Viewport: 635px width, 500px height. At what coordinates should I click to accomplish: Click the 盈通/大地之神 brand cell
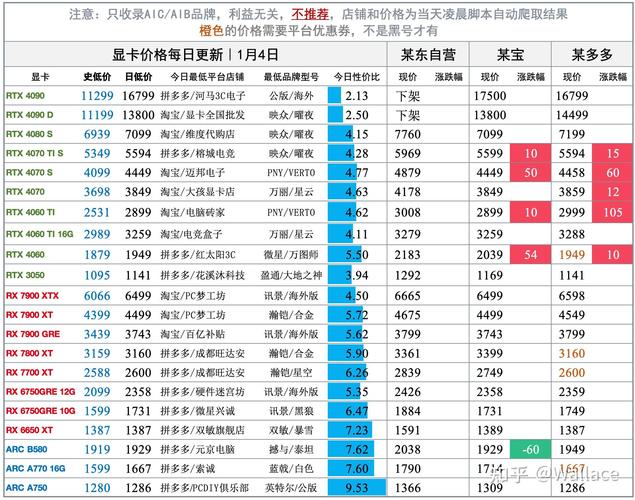[291, 275]
